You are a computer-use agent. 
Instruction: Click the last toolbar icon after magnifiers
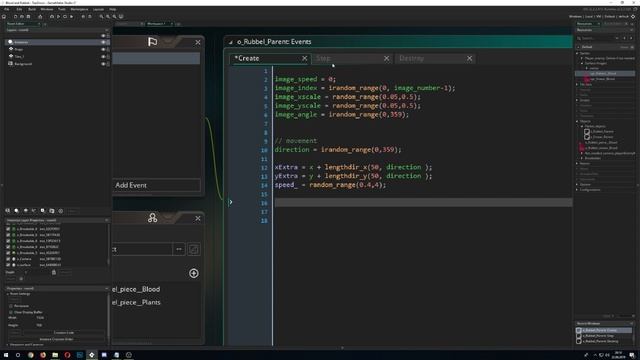(x=121, y=17)
